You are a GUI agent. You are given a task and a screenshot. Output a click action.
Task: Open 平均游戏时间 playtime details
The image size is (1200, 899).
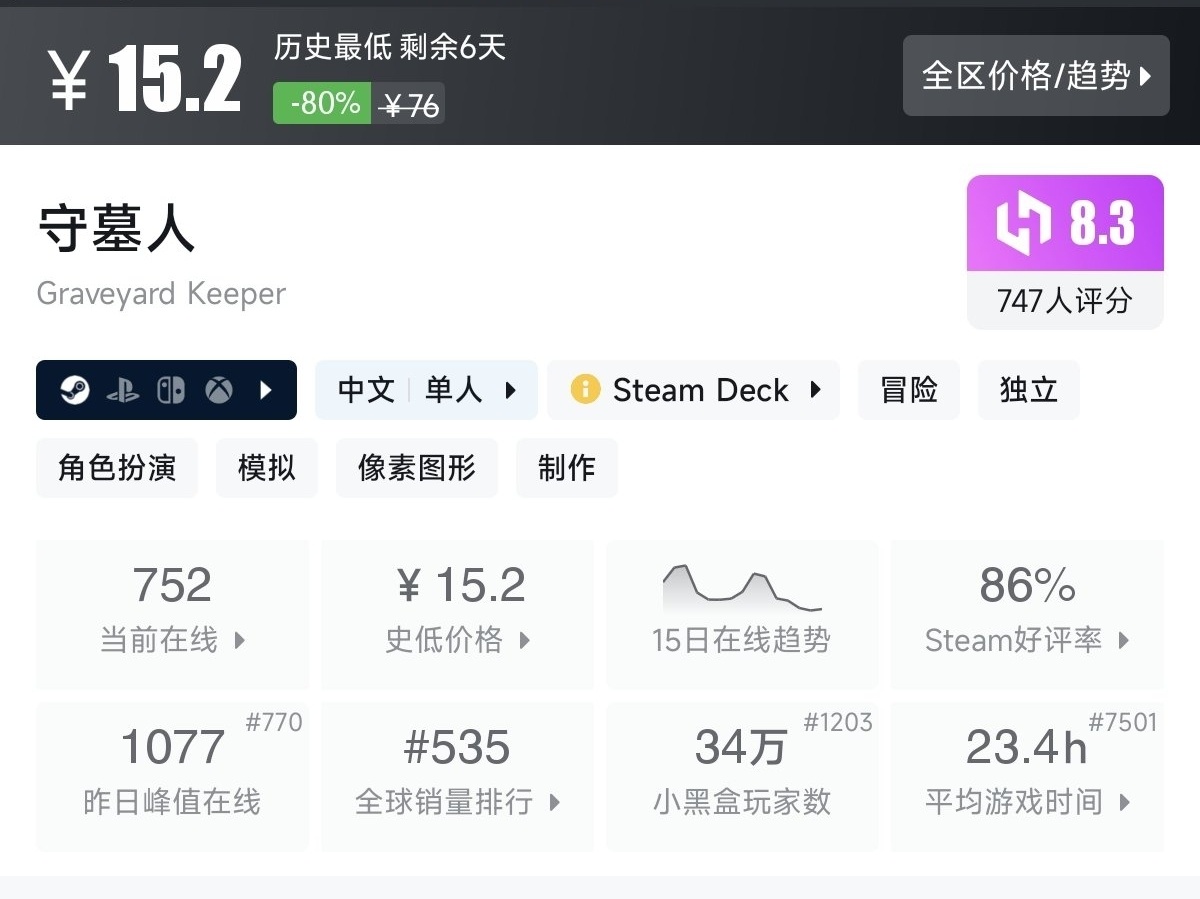(1027, 776)
